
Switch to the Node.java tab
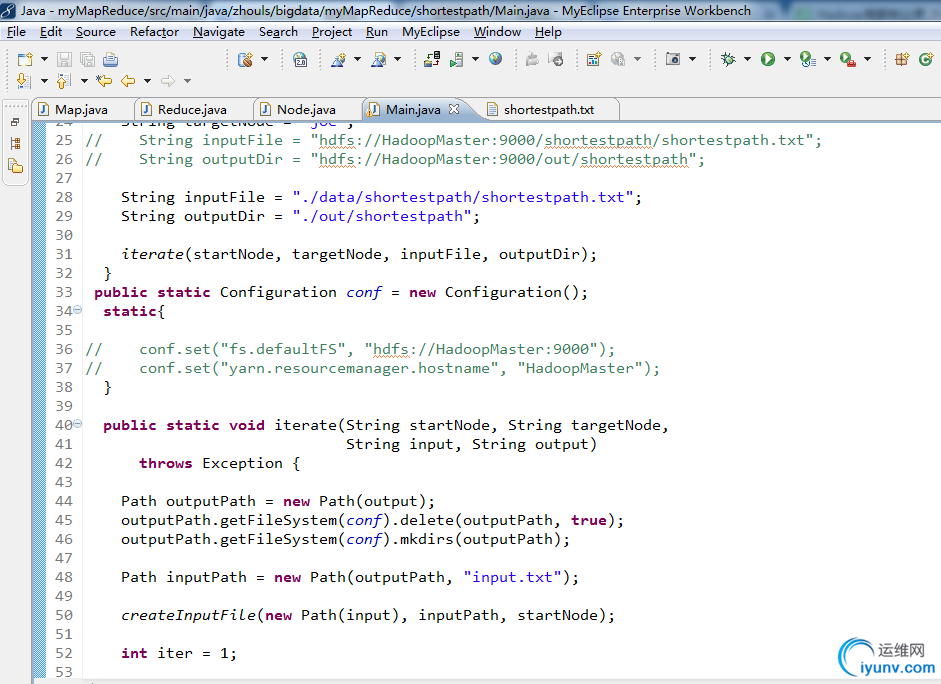pyautogui.click(x=306, y=109)
